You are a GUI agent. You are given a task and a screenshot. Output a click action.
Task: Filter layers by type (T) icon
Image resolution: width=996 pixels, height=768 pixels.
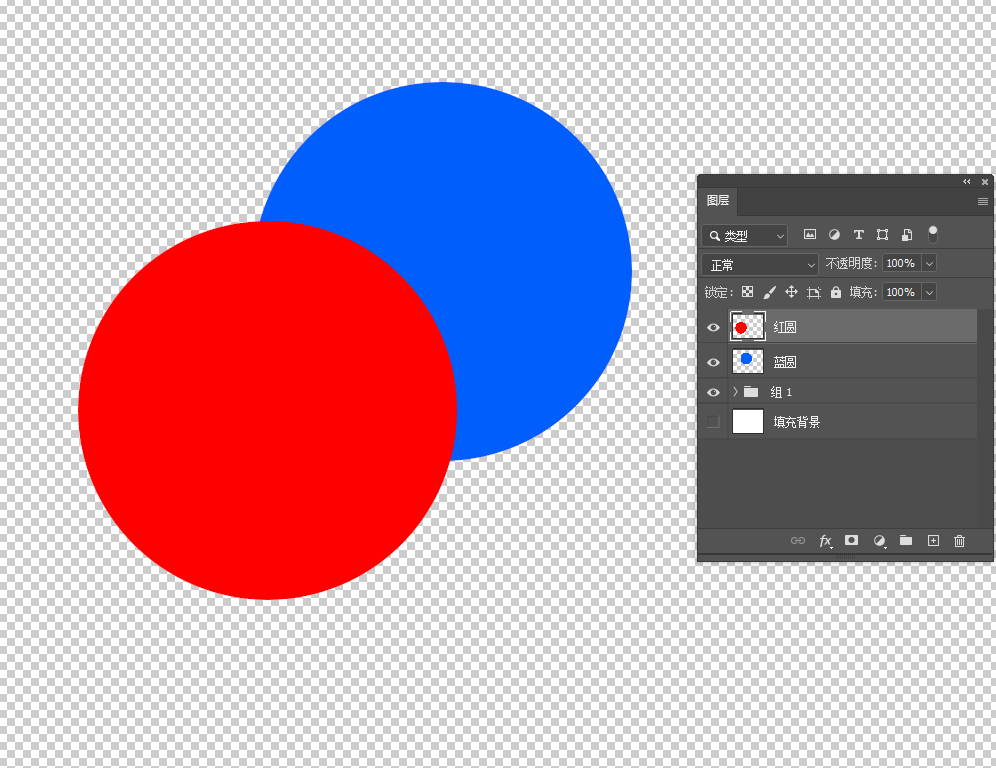coord(858,234)
